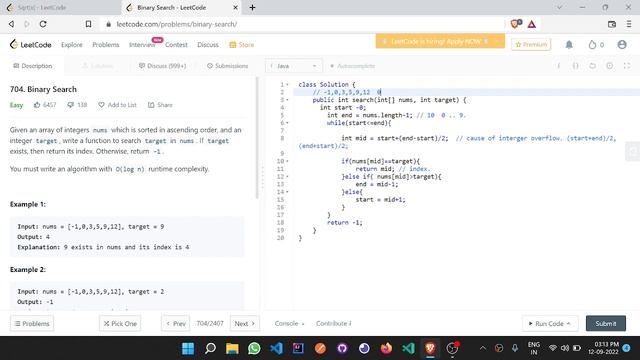Click the Brave Shields icon

[x=516, y=24]
